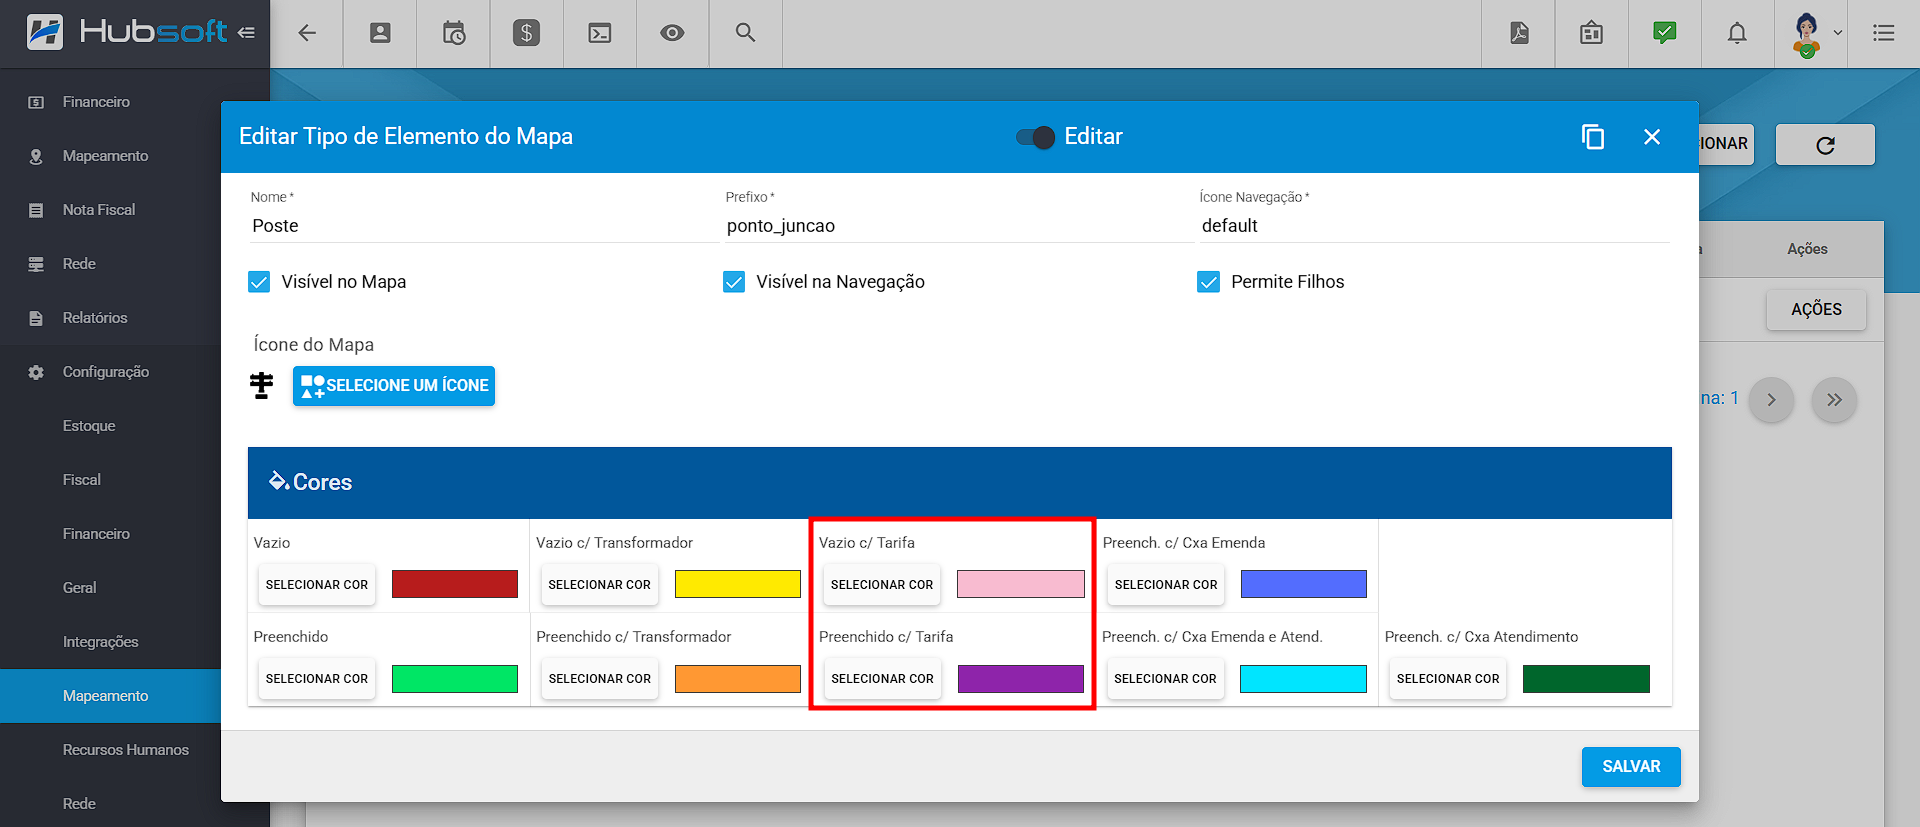Screen dimensions: 1920x827
Task: Click the Ações button behind dialog
Action: tap(1816, 310)
